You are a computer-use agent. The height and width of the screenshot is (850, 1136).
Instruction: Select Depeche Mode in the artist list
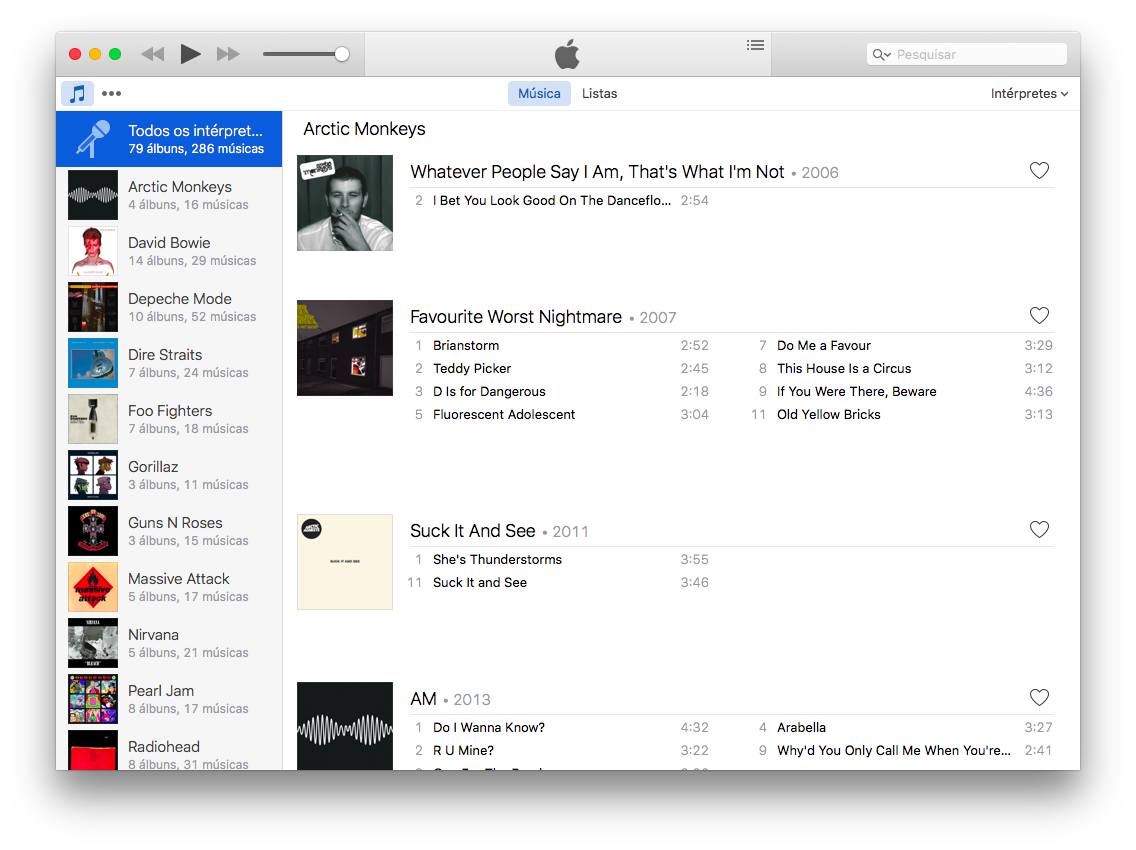click(169, 307)
